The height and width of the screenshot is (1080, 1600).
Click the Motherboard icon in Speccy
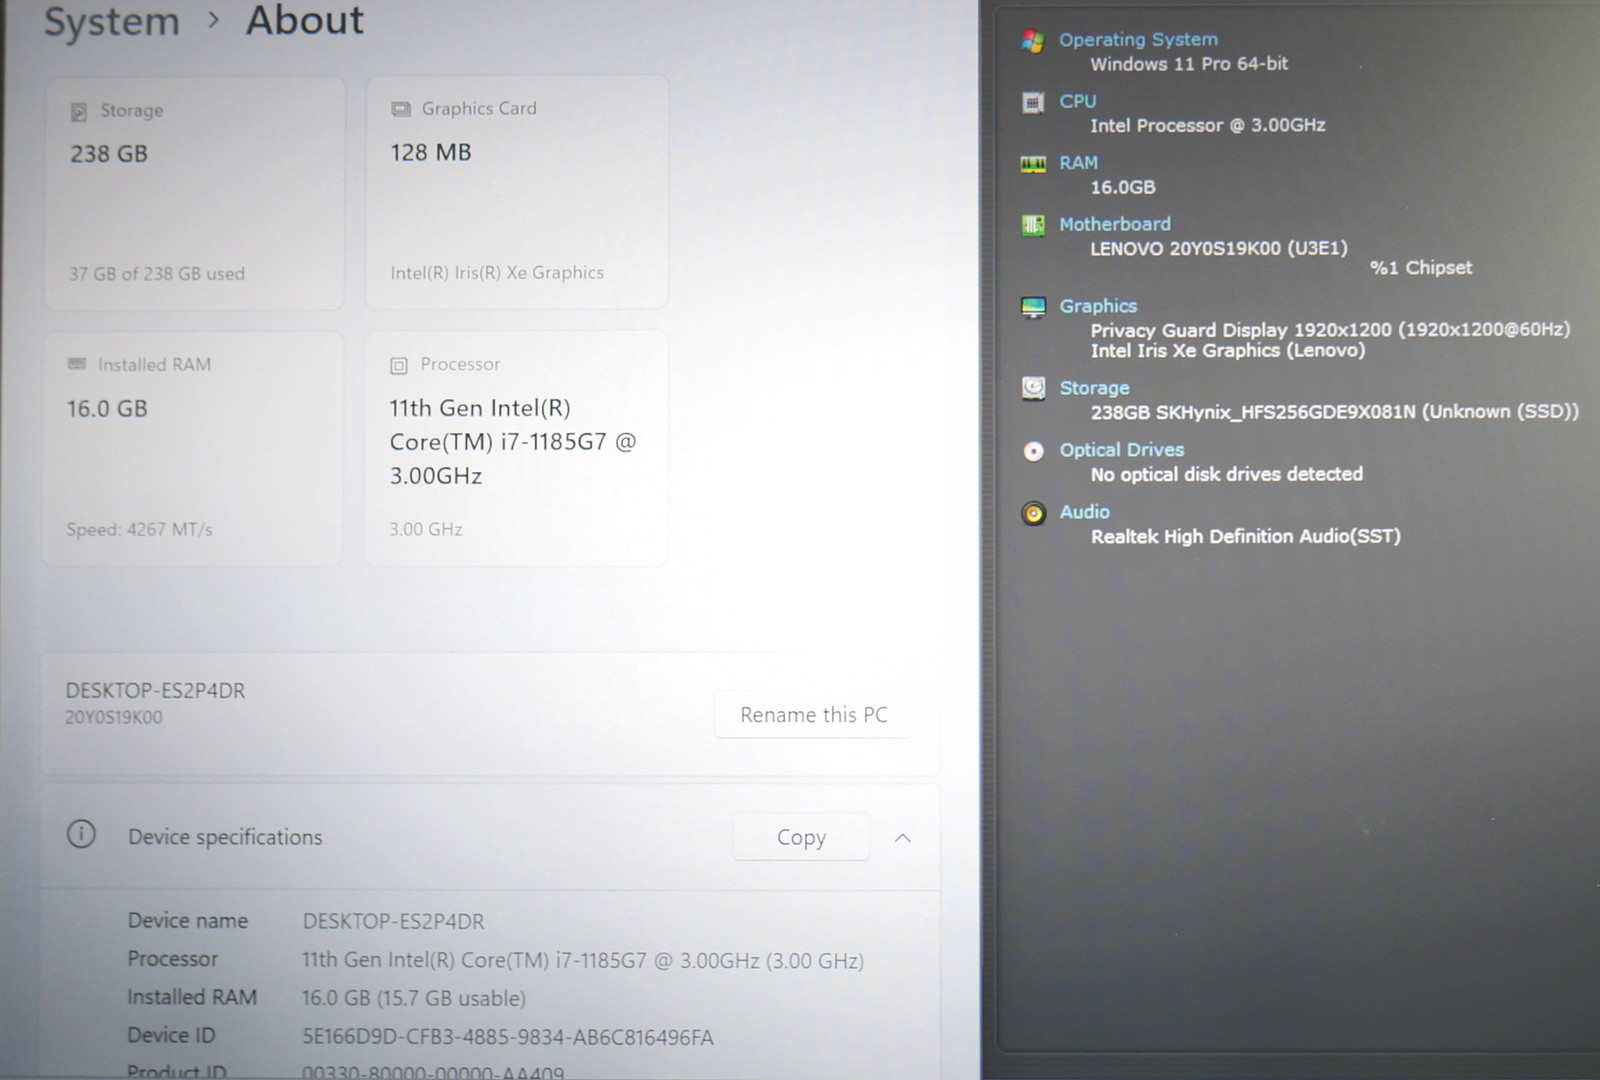point(1033,225)
